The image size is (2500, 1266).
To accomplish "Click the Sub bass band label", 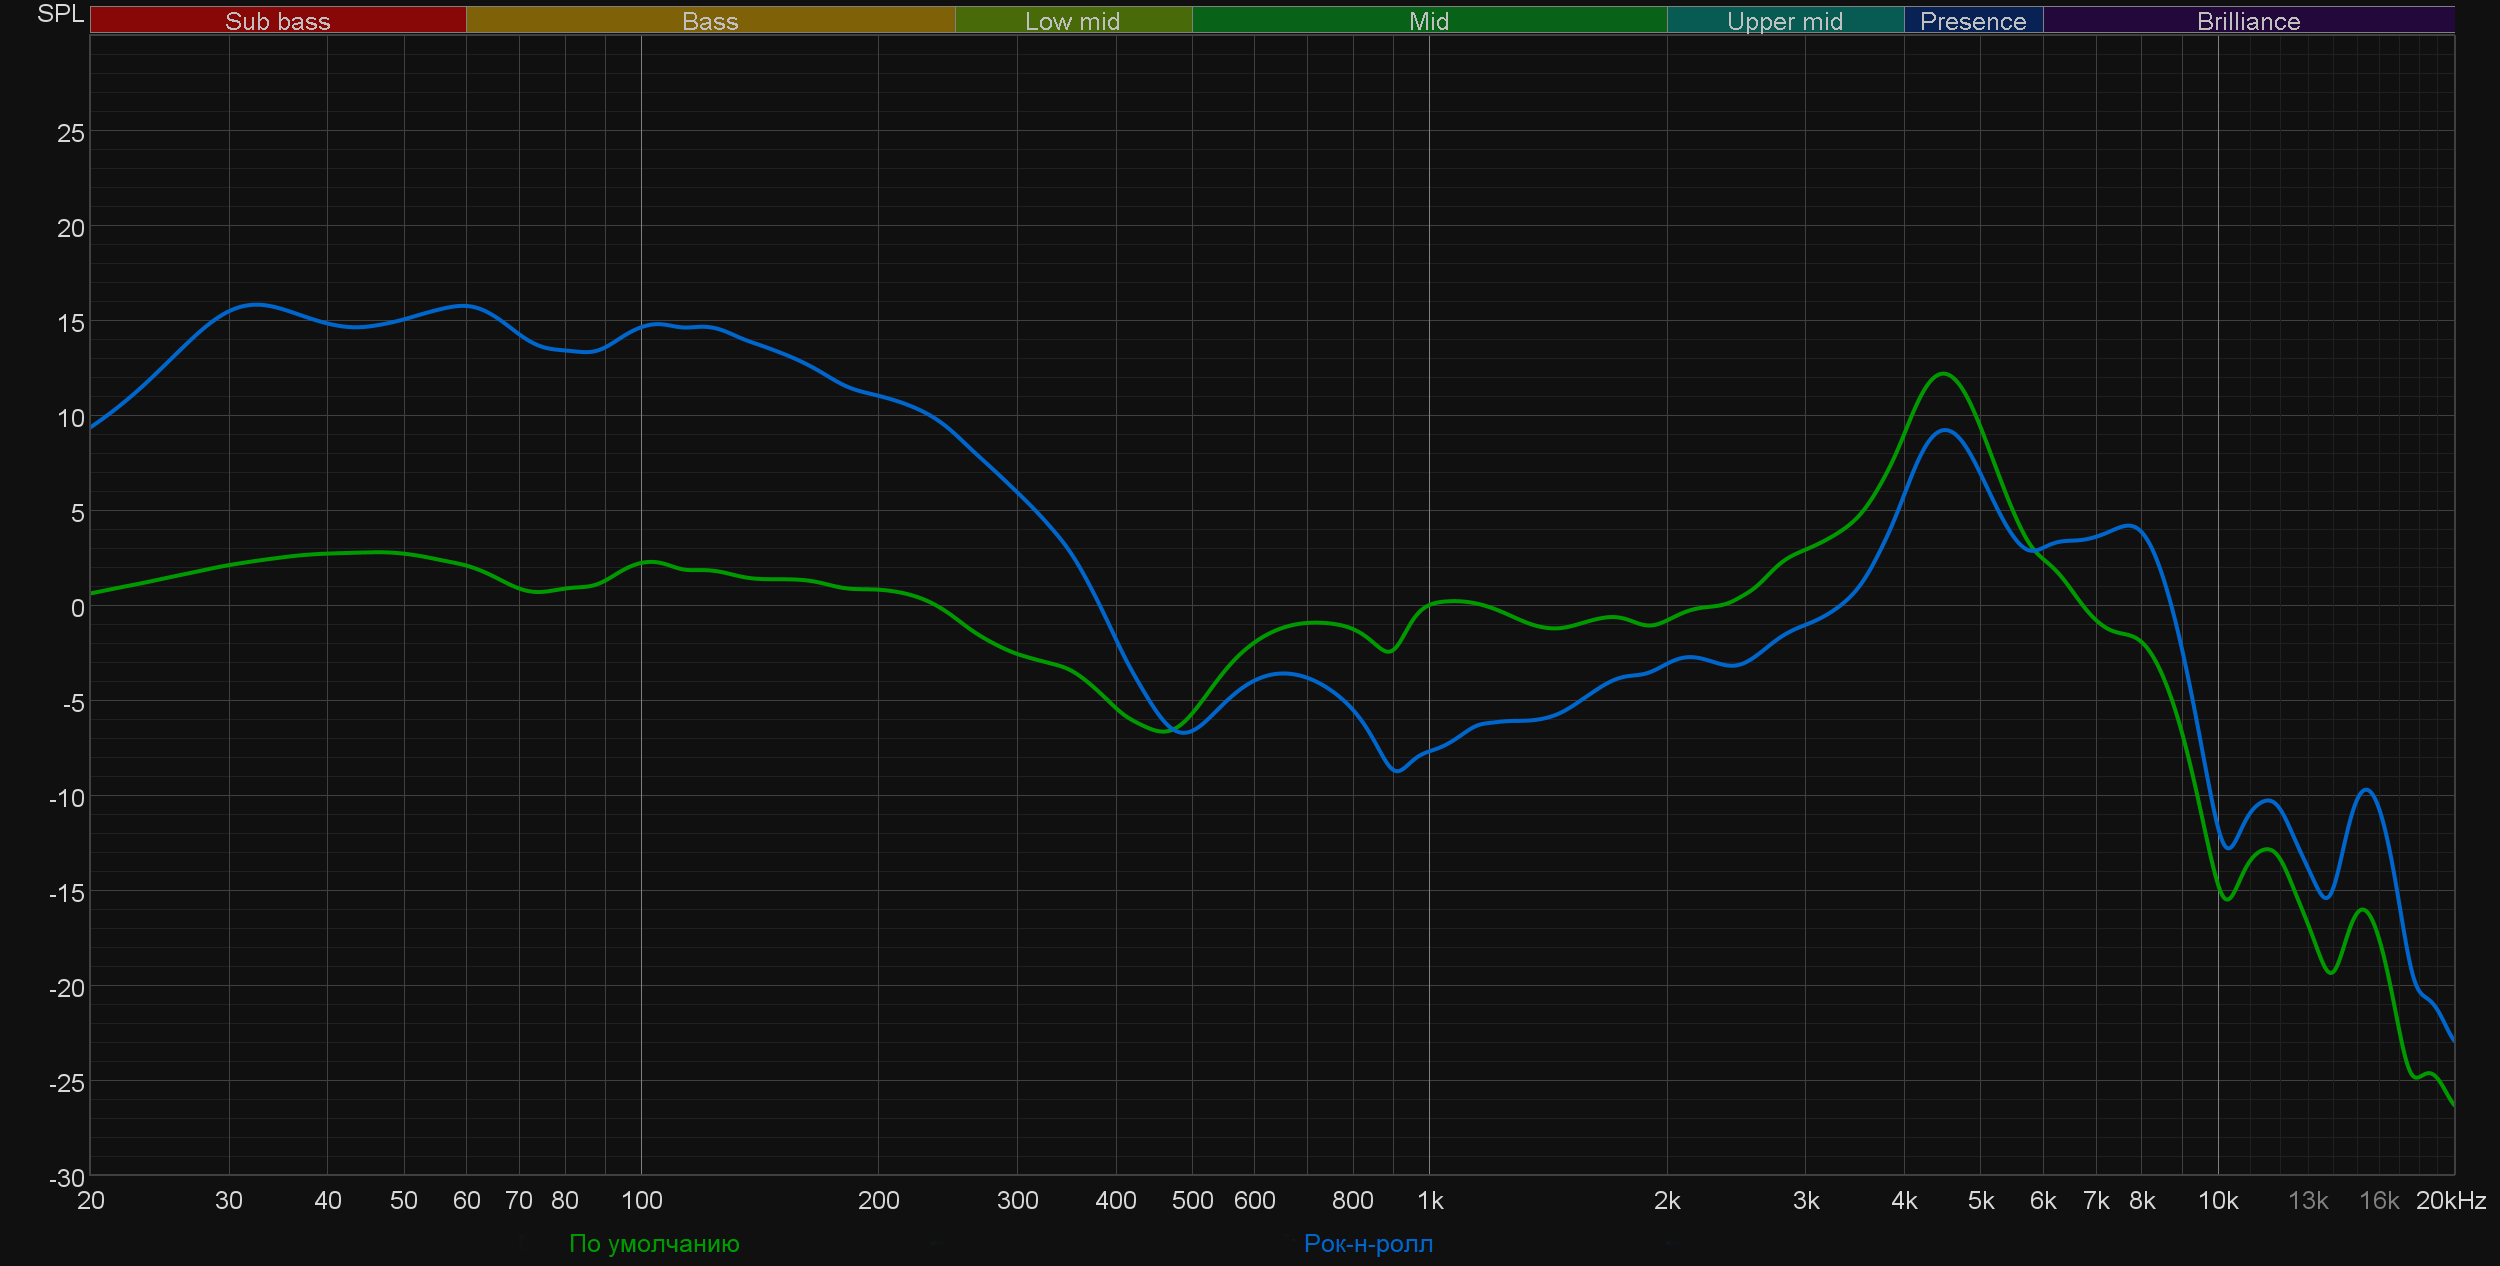I will coord(277,21).
